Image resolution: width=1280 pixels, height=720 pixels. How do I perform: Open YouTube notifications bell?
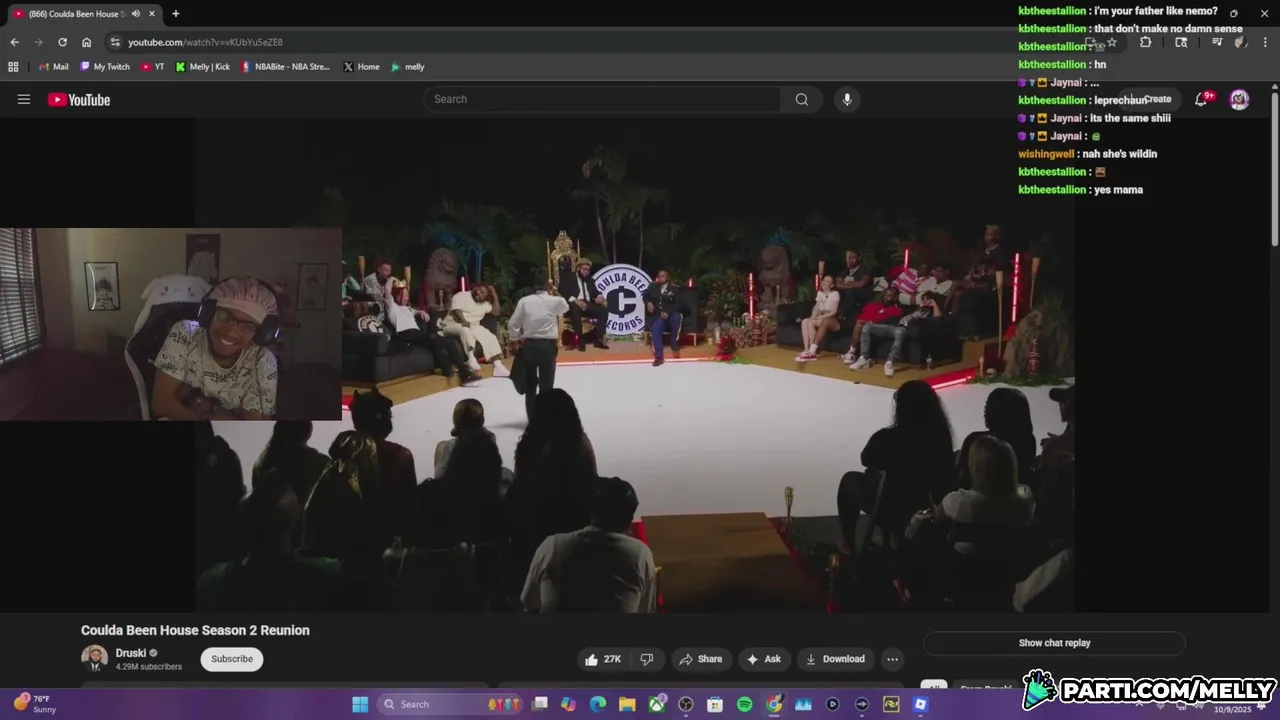point(1202,99)
